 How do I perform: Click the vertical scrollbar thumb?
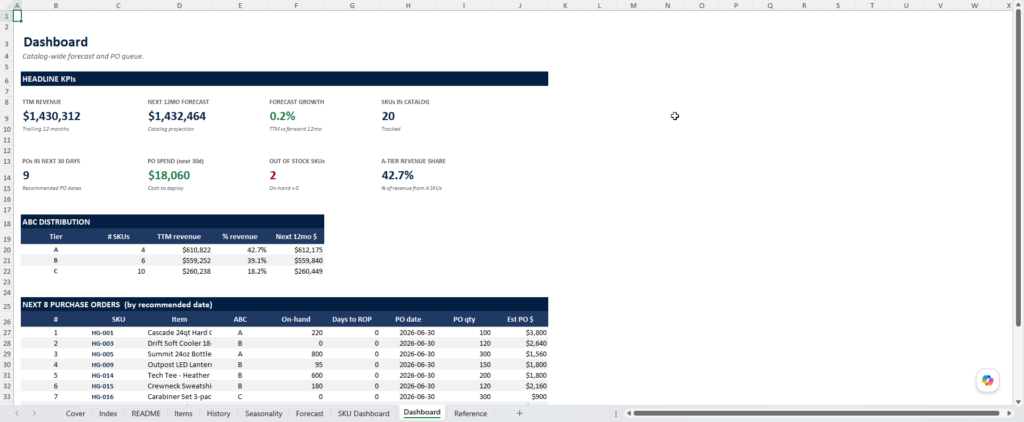[x=1019, y=169]
